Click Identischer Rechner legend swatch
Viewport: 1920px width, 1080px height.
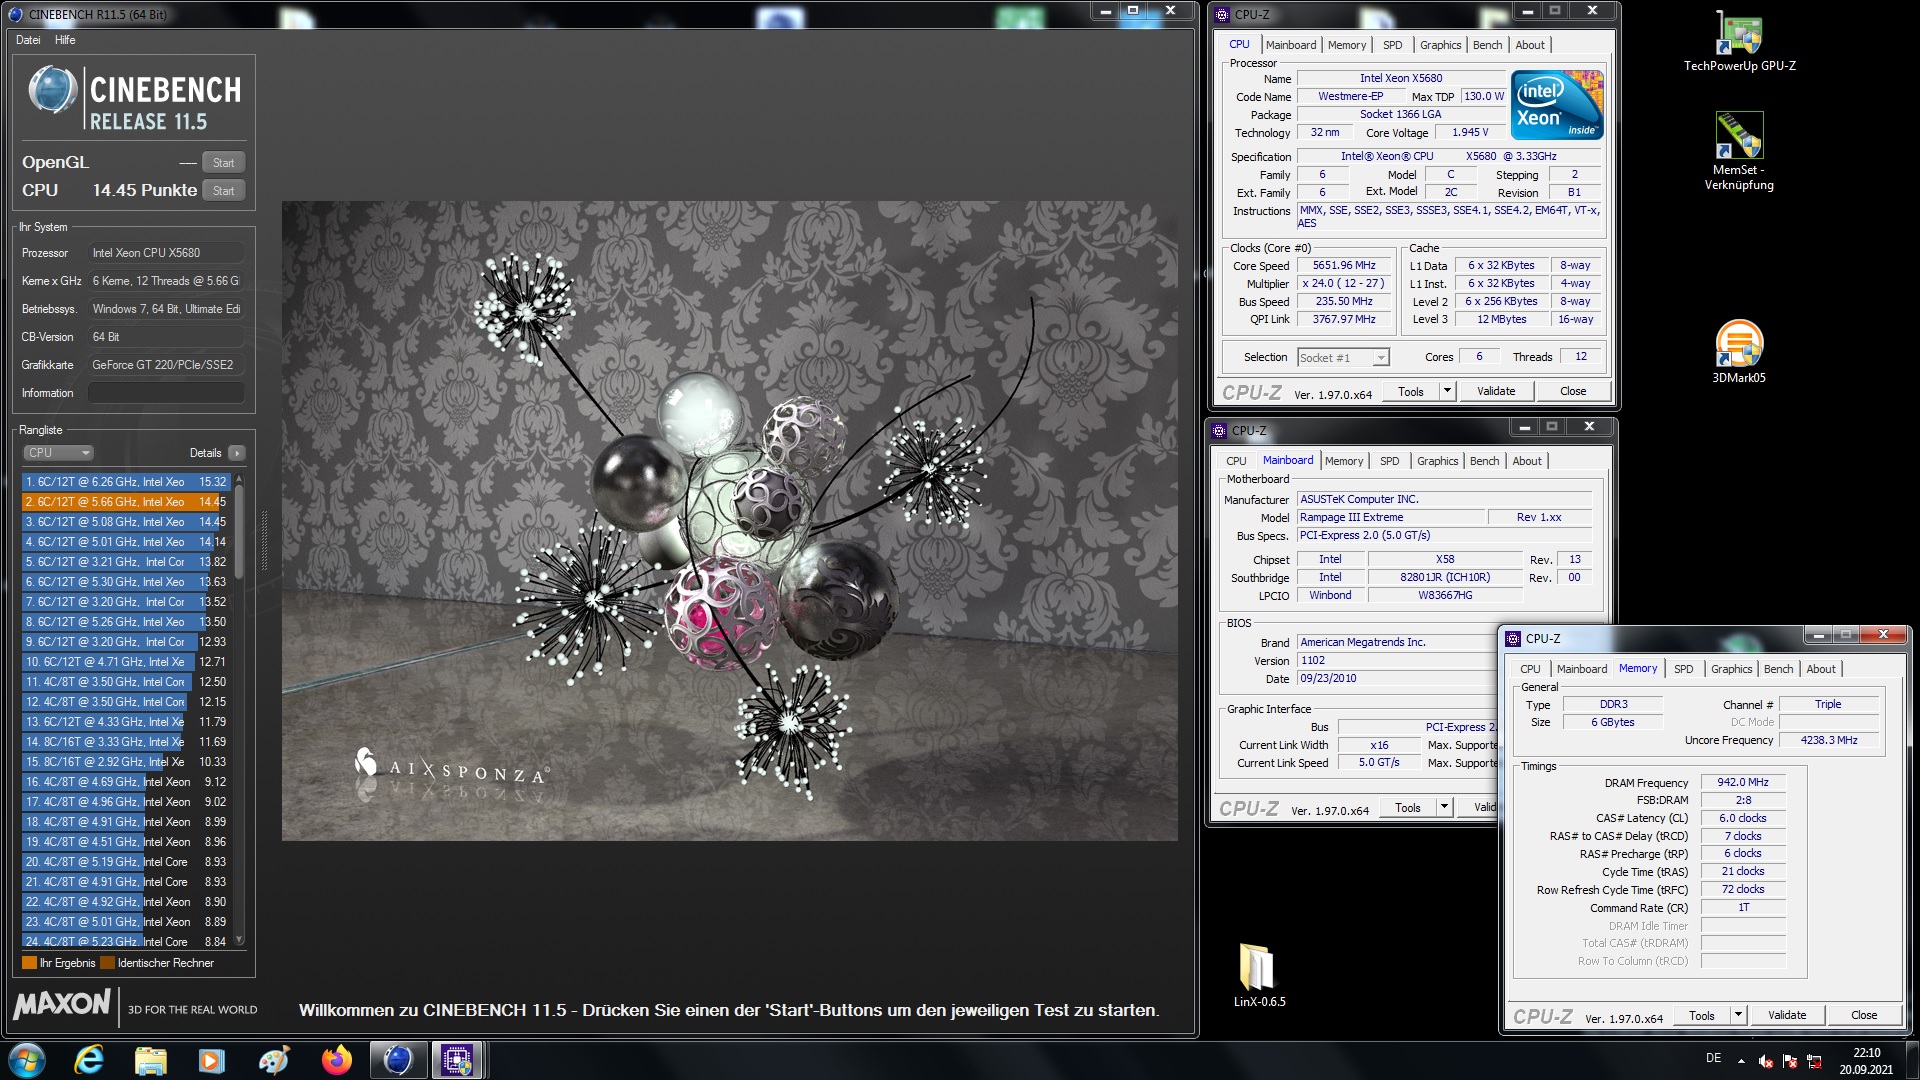click(107, 963)
